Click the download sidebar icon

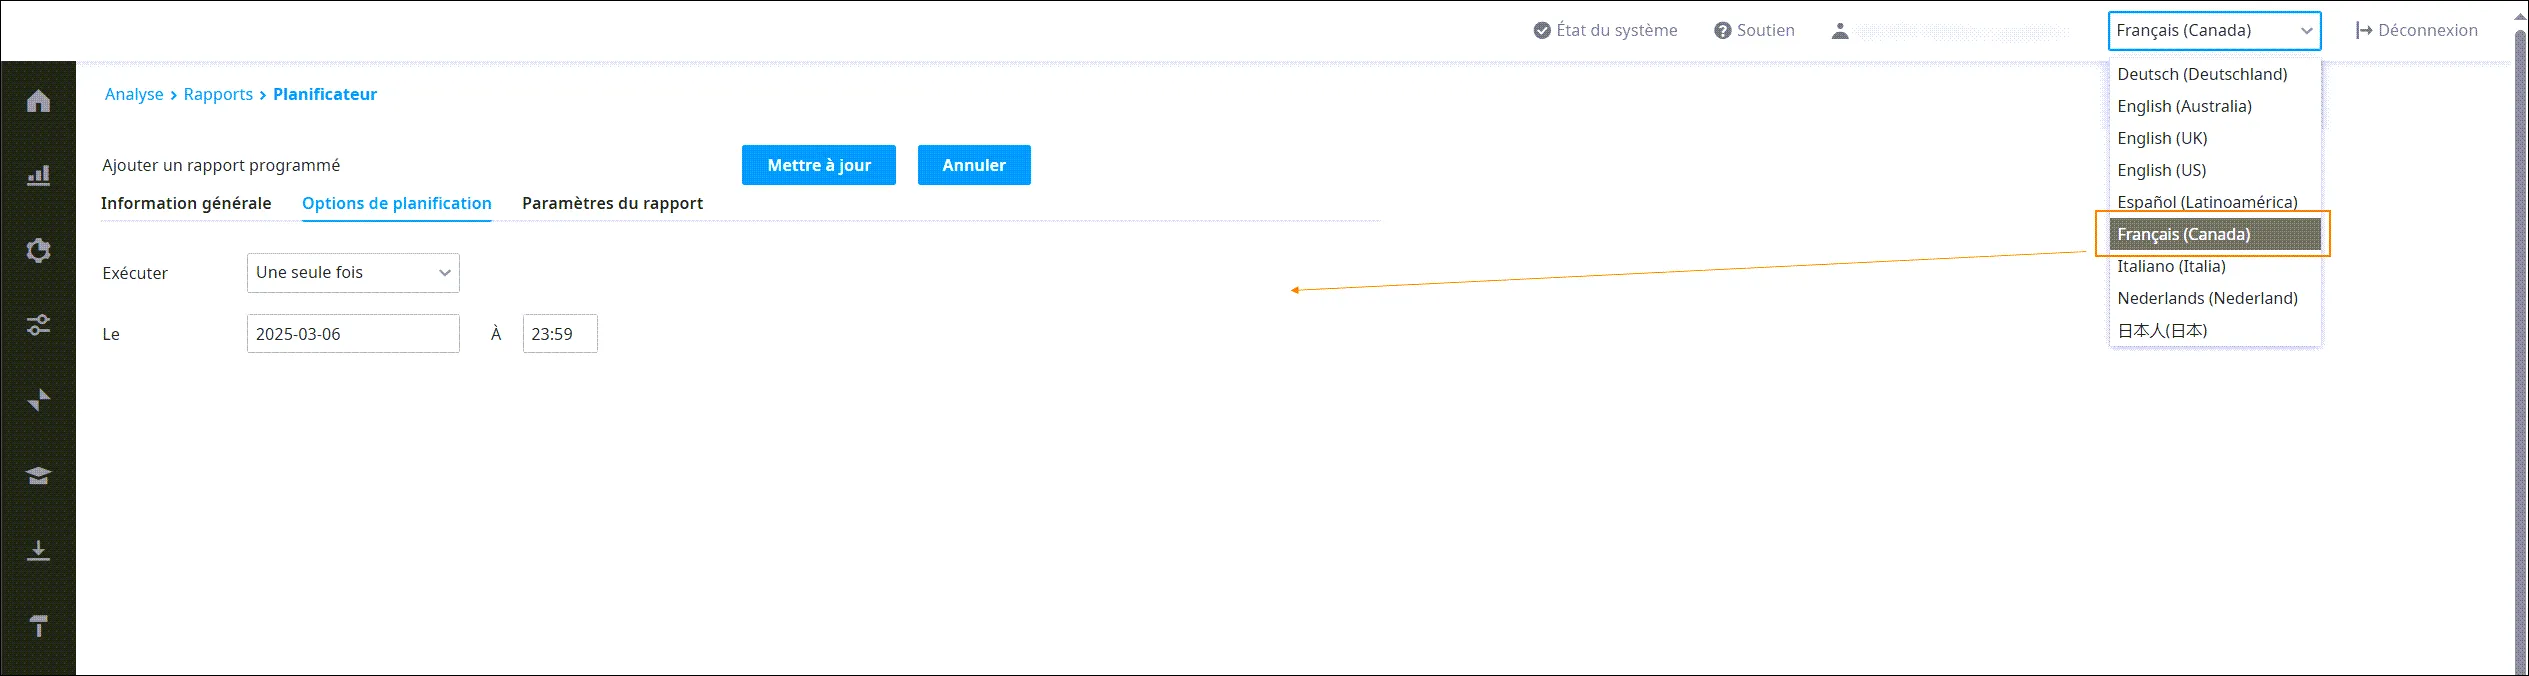(x=38, y=551)
